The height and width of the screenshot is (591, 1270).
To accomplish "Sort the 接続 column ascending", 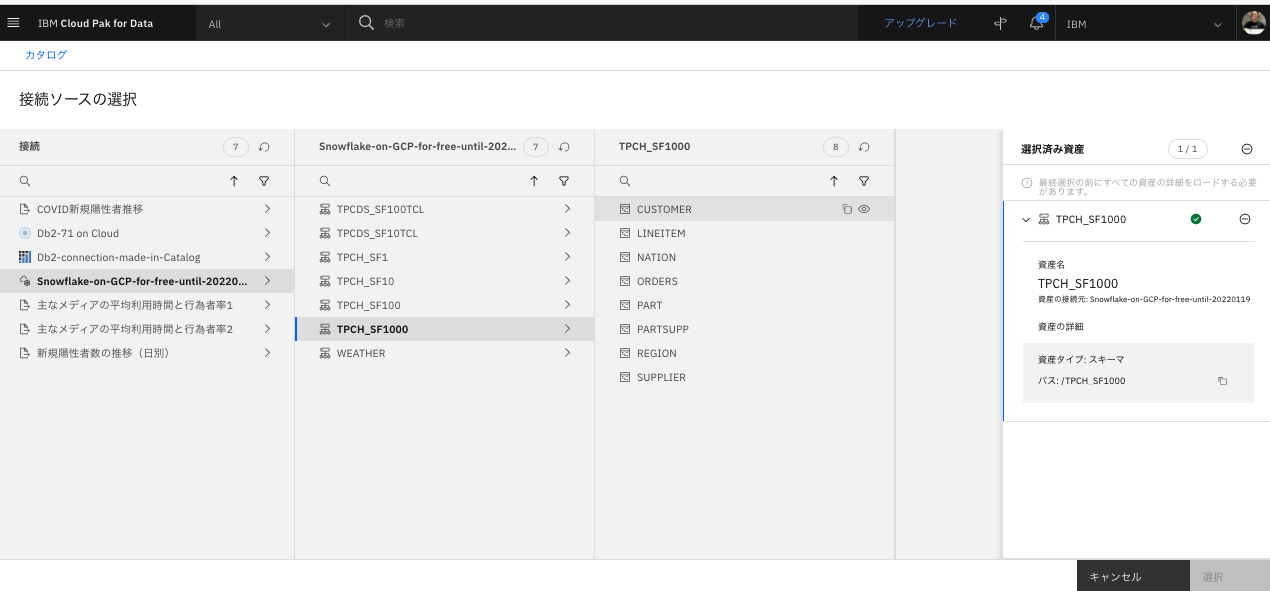I will 234,181.
